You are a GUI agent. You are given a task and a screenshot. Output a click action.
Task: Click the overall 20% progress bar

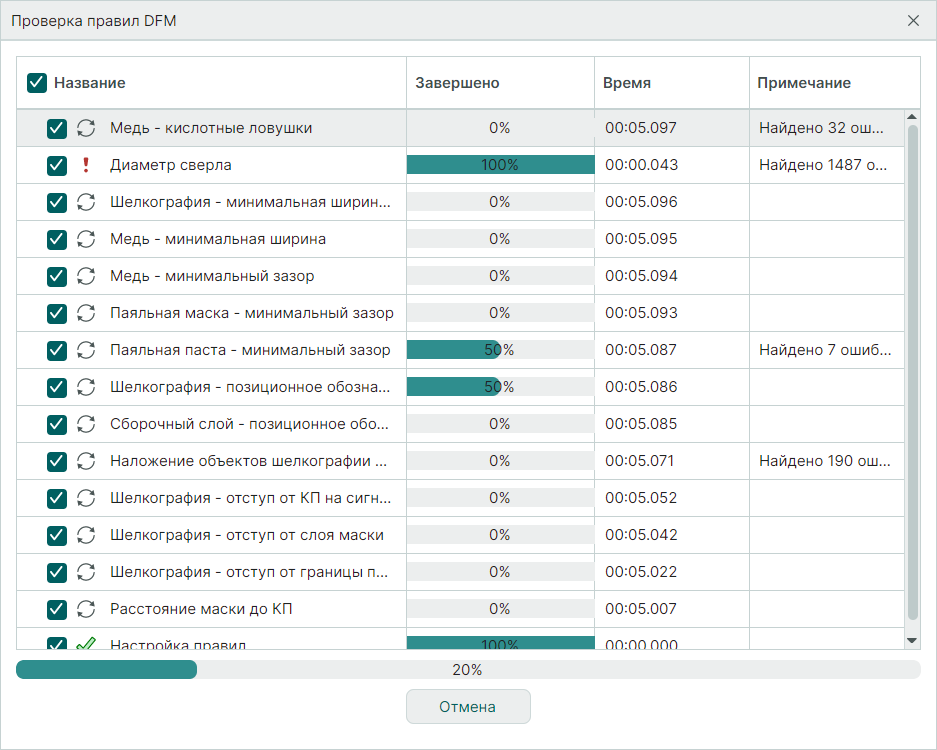(468, 670)
